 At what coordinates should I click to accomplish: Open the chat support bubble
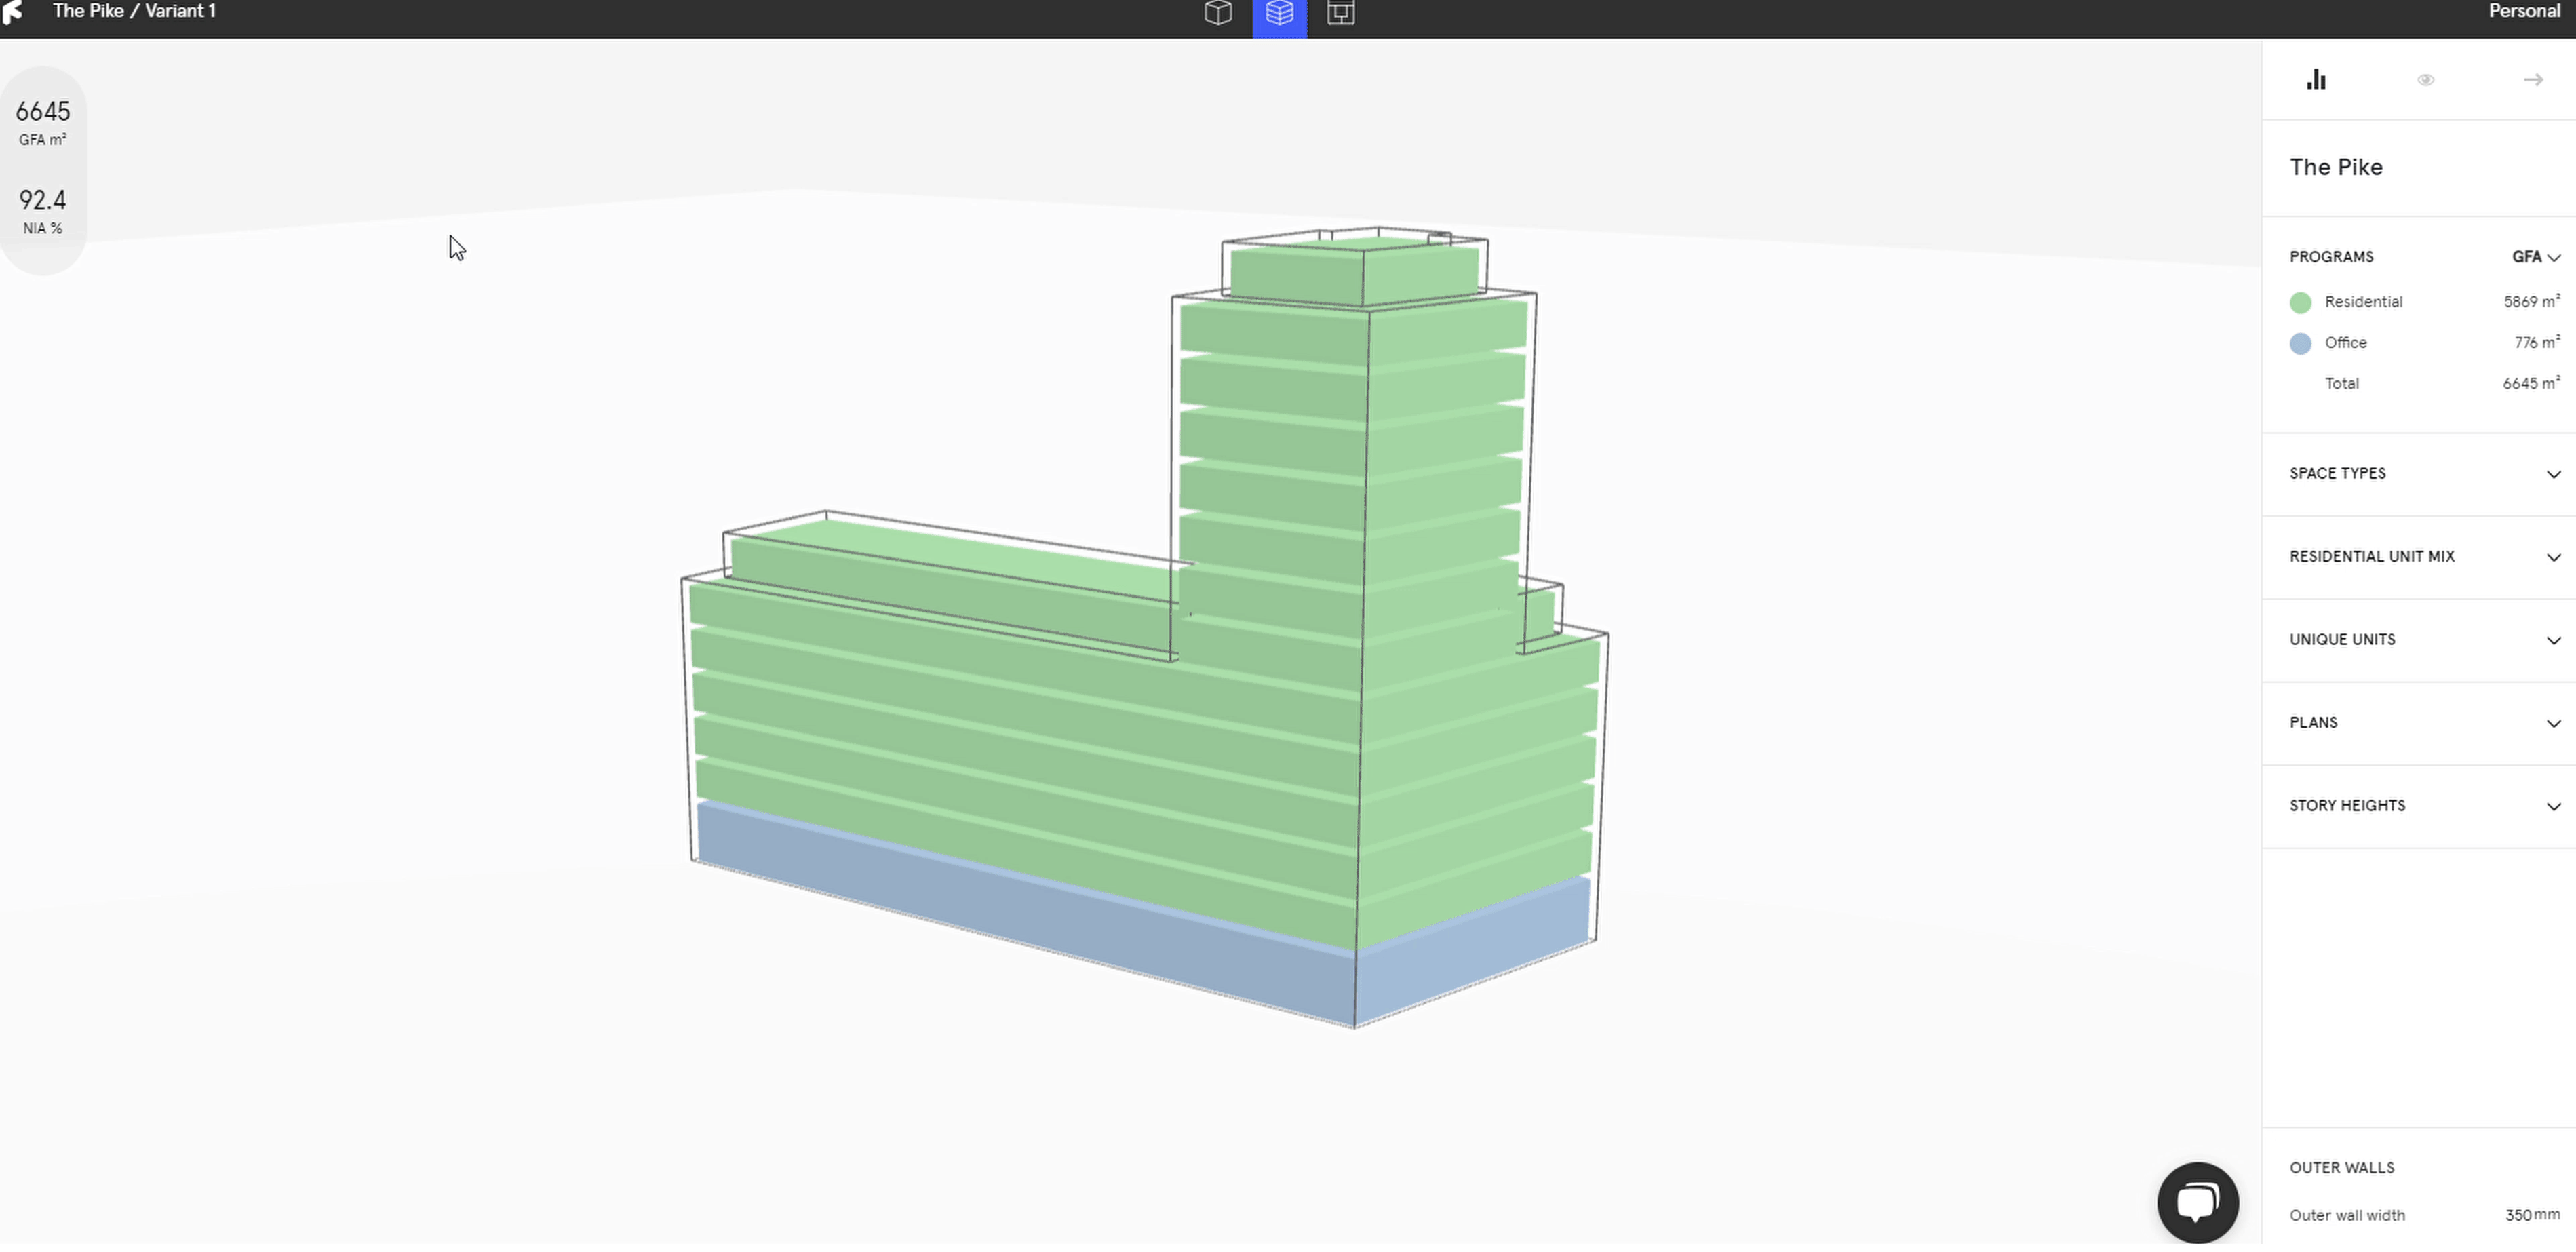(x=2197, y=1202)
